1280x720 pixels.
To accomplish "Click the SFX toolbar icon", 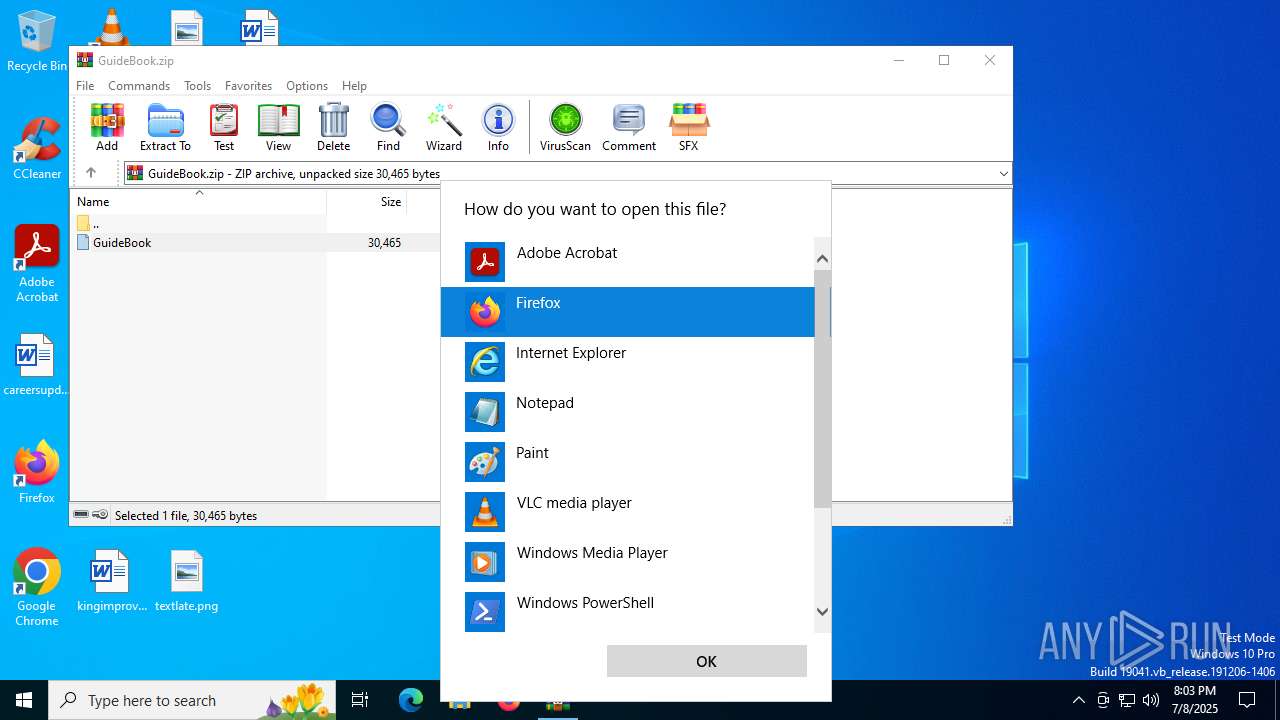I will tap(688, 127).
